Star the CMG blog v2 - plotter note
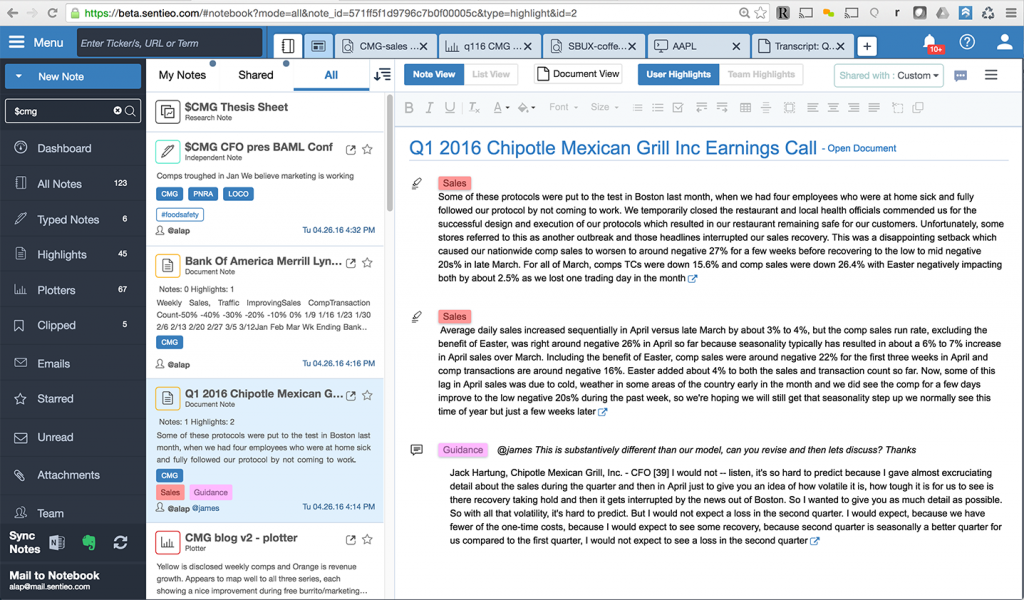The width and height of the screenshot is (1024, 600). (368, 539)
